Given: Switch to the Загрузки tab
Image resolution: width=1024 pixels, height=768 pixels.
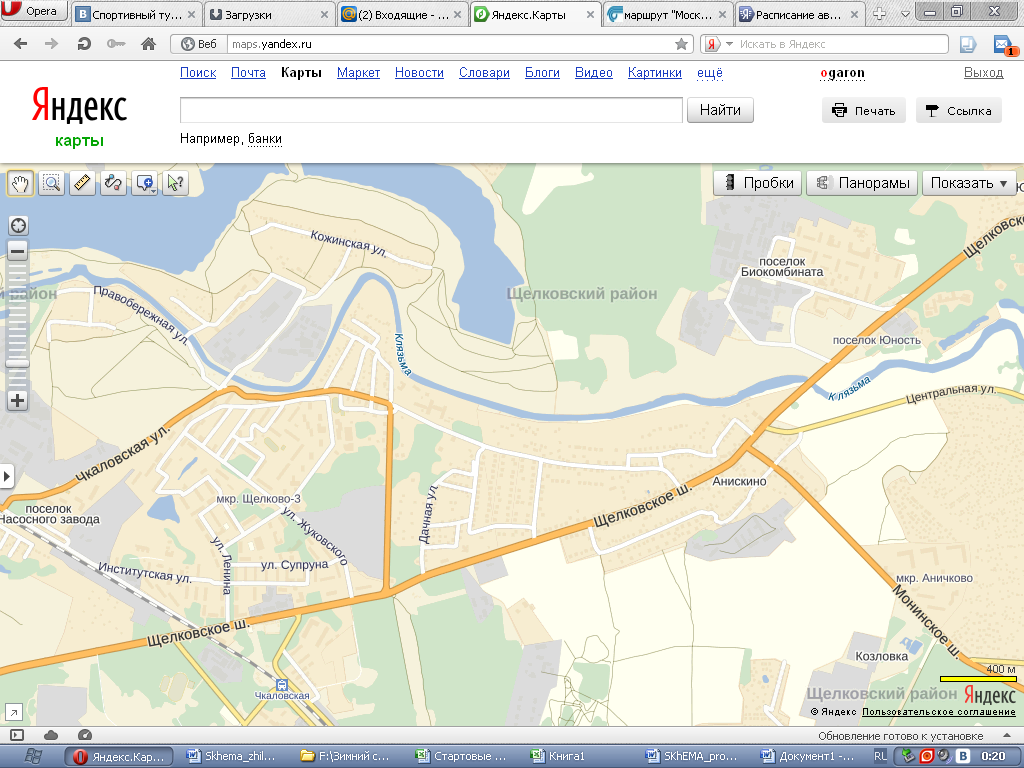Looking at the screenshot, I should coord(269,14).
